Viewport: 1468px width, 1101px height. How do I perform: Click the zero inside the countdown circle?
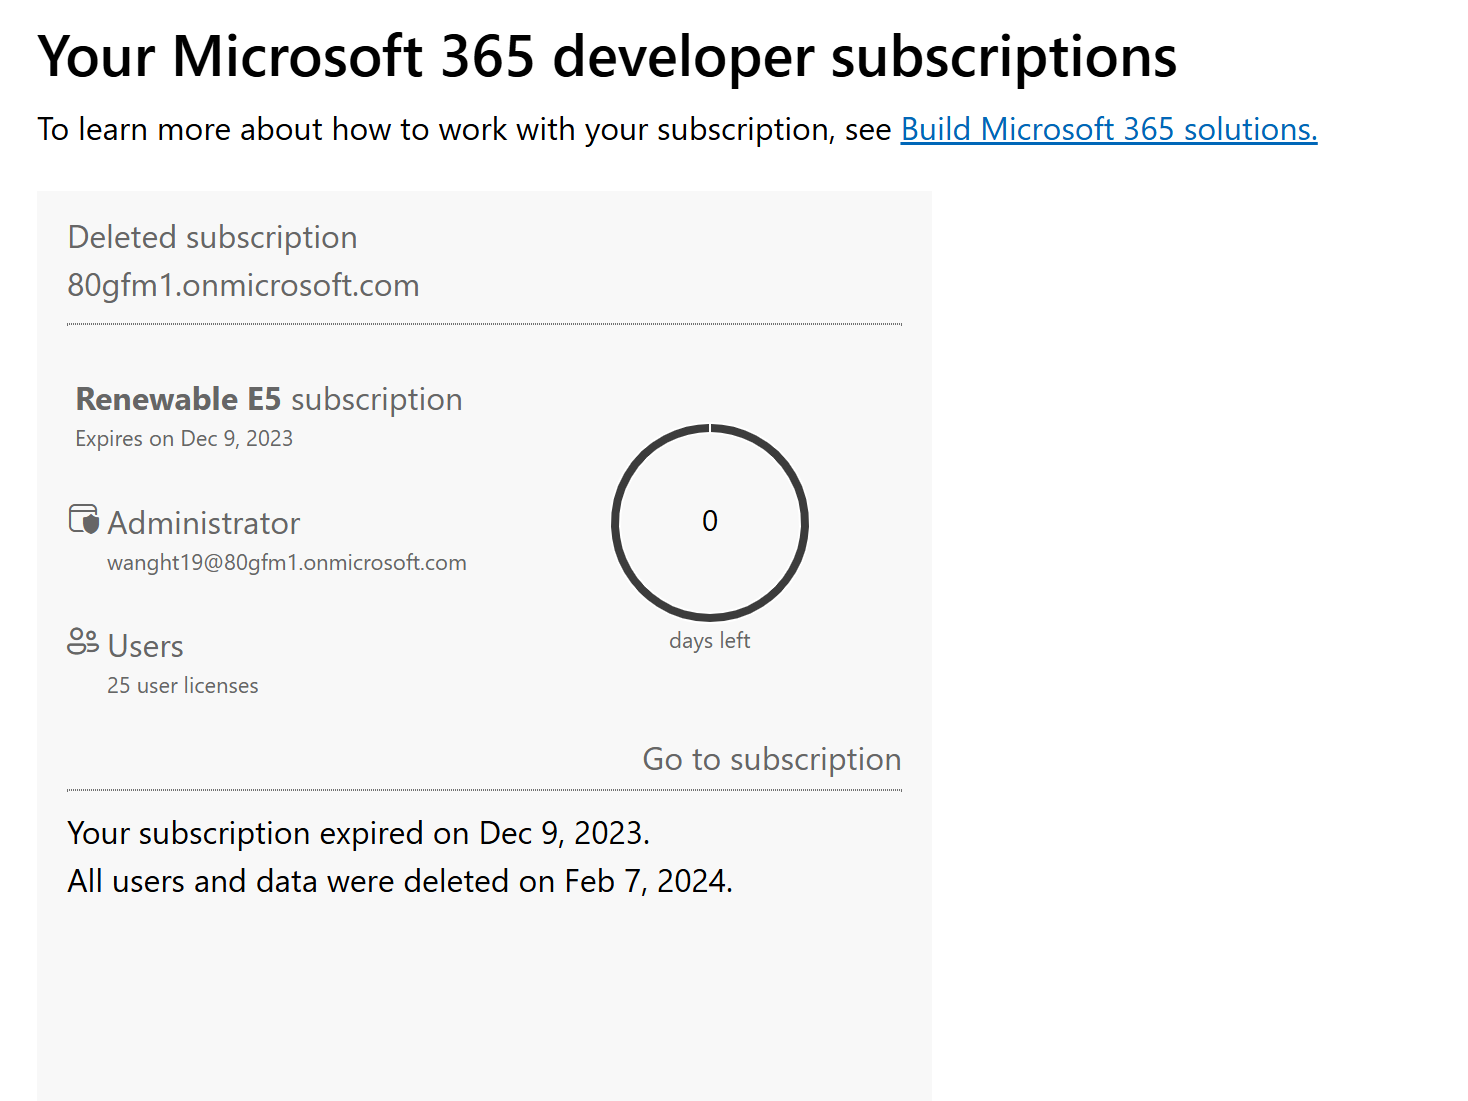tap(710, 521)
